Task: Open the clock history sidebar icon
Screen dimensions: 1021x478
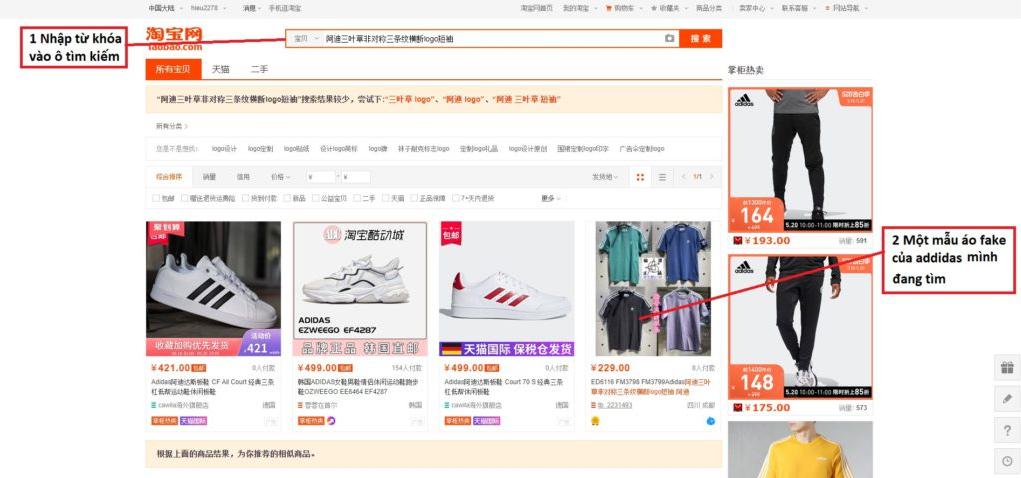Action: [x=1007, y=460]
